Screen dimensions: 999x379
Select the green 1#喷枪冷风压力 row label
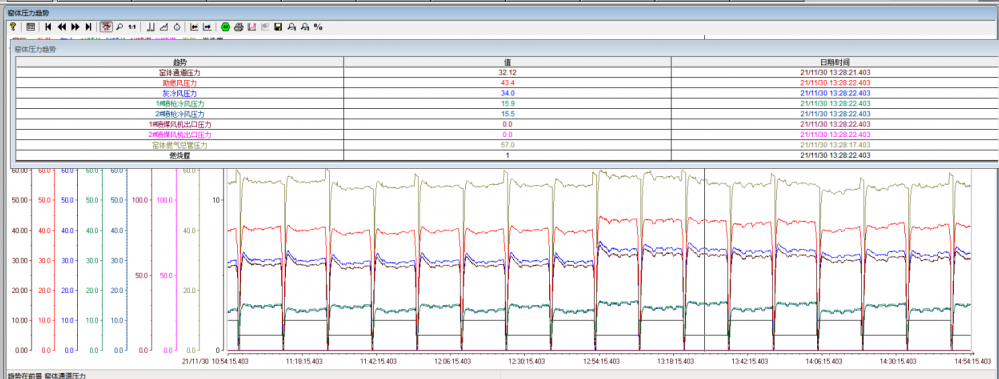tap(180, 103)
